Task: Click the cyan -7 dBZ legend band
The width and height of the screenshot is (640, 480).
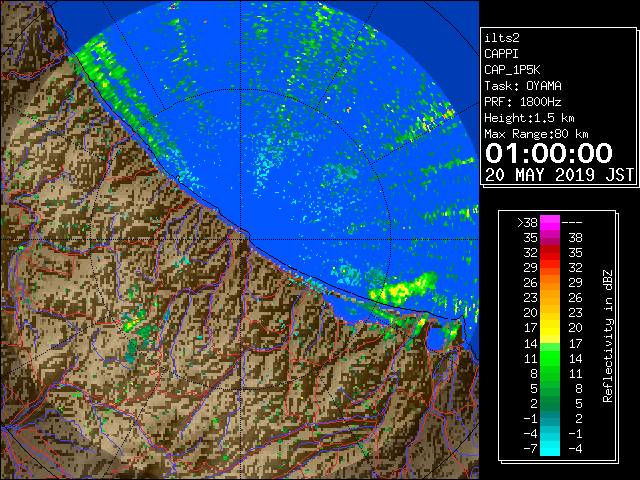Action: tap(550, 448)
